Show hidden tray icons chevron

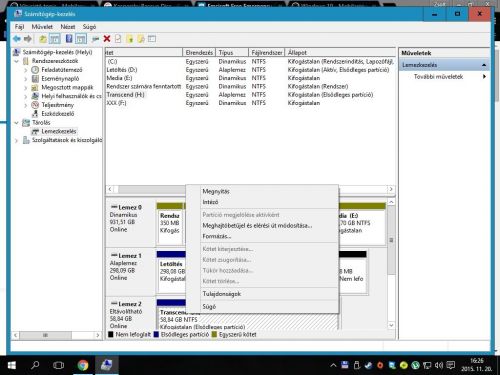[x=333, y=365]
